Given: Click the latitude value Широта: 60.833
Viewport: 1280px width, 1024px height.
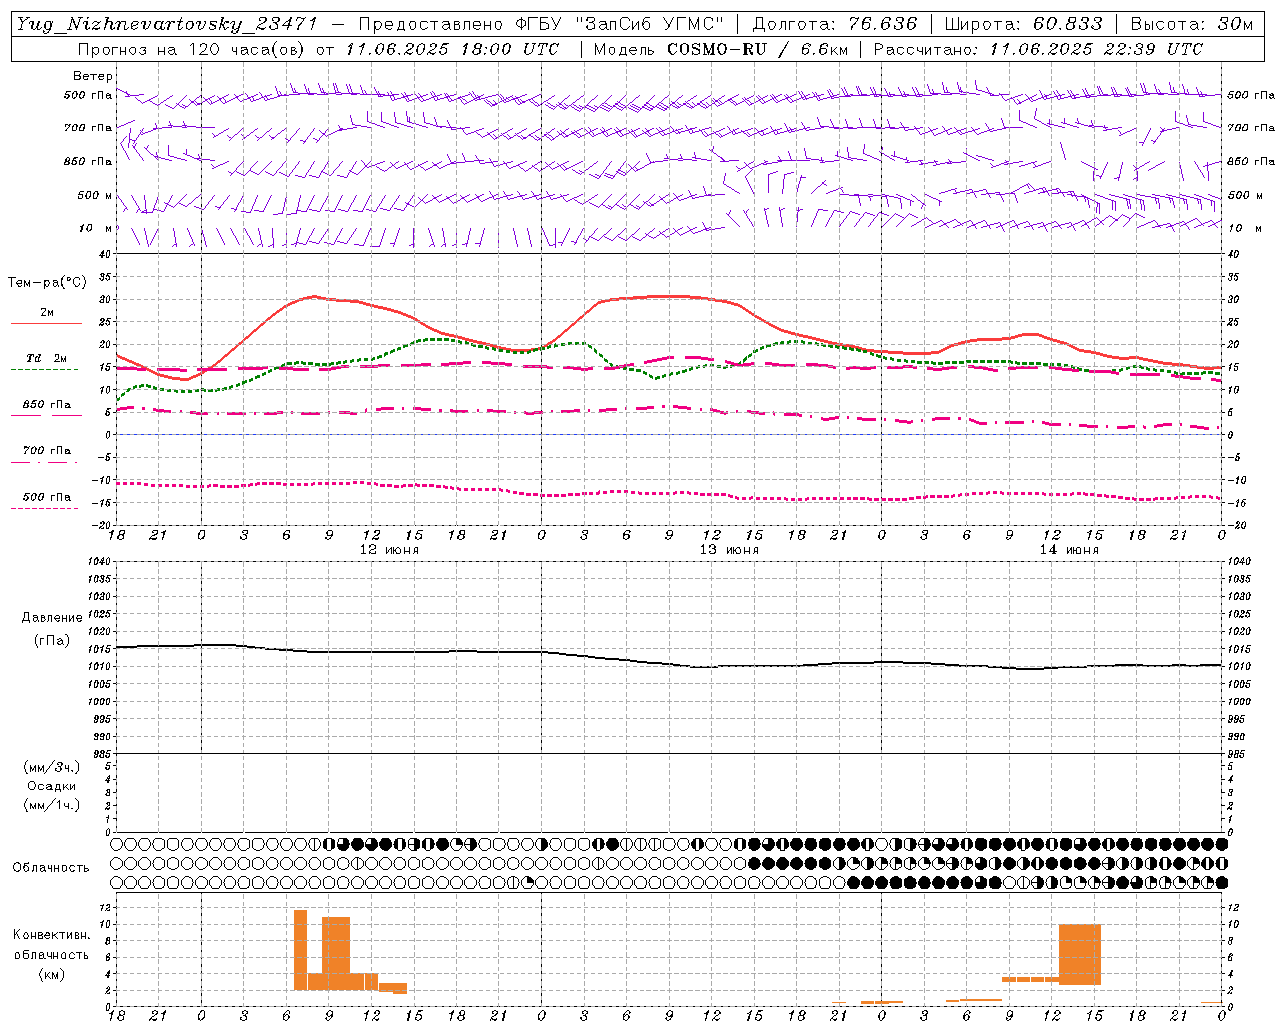Looking at the screenshot, I should pos(1024,24).
